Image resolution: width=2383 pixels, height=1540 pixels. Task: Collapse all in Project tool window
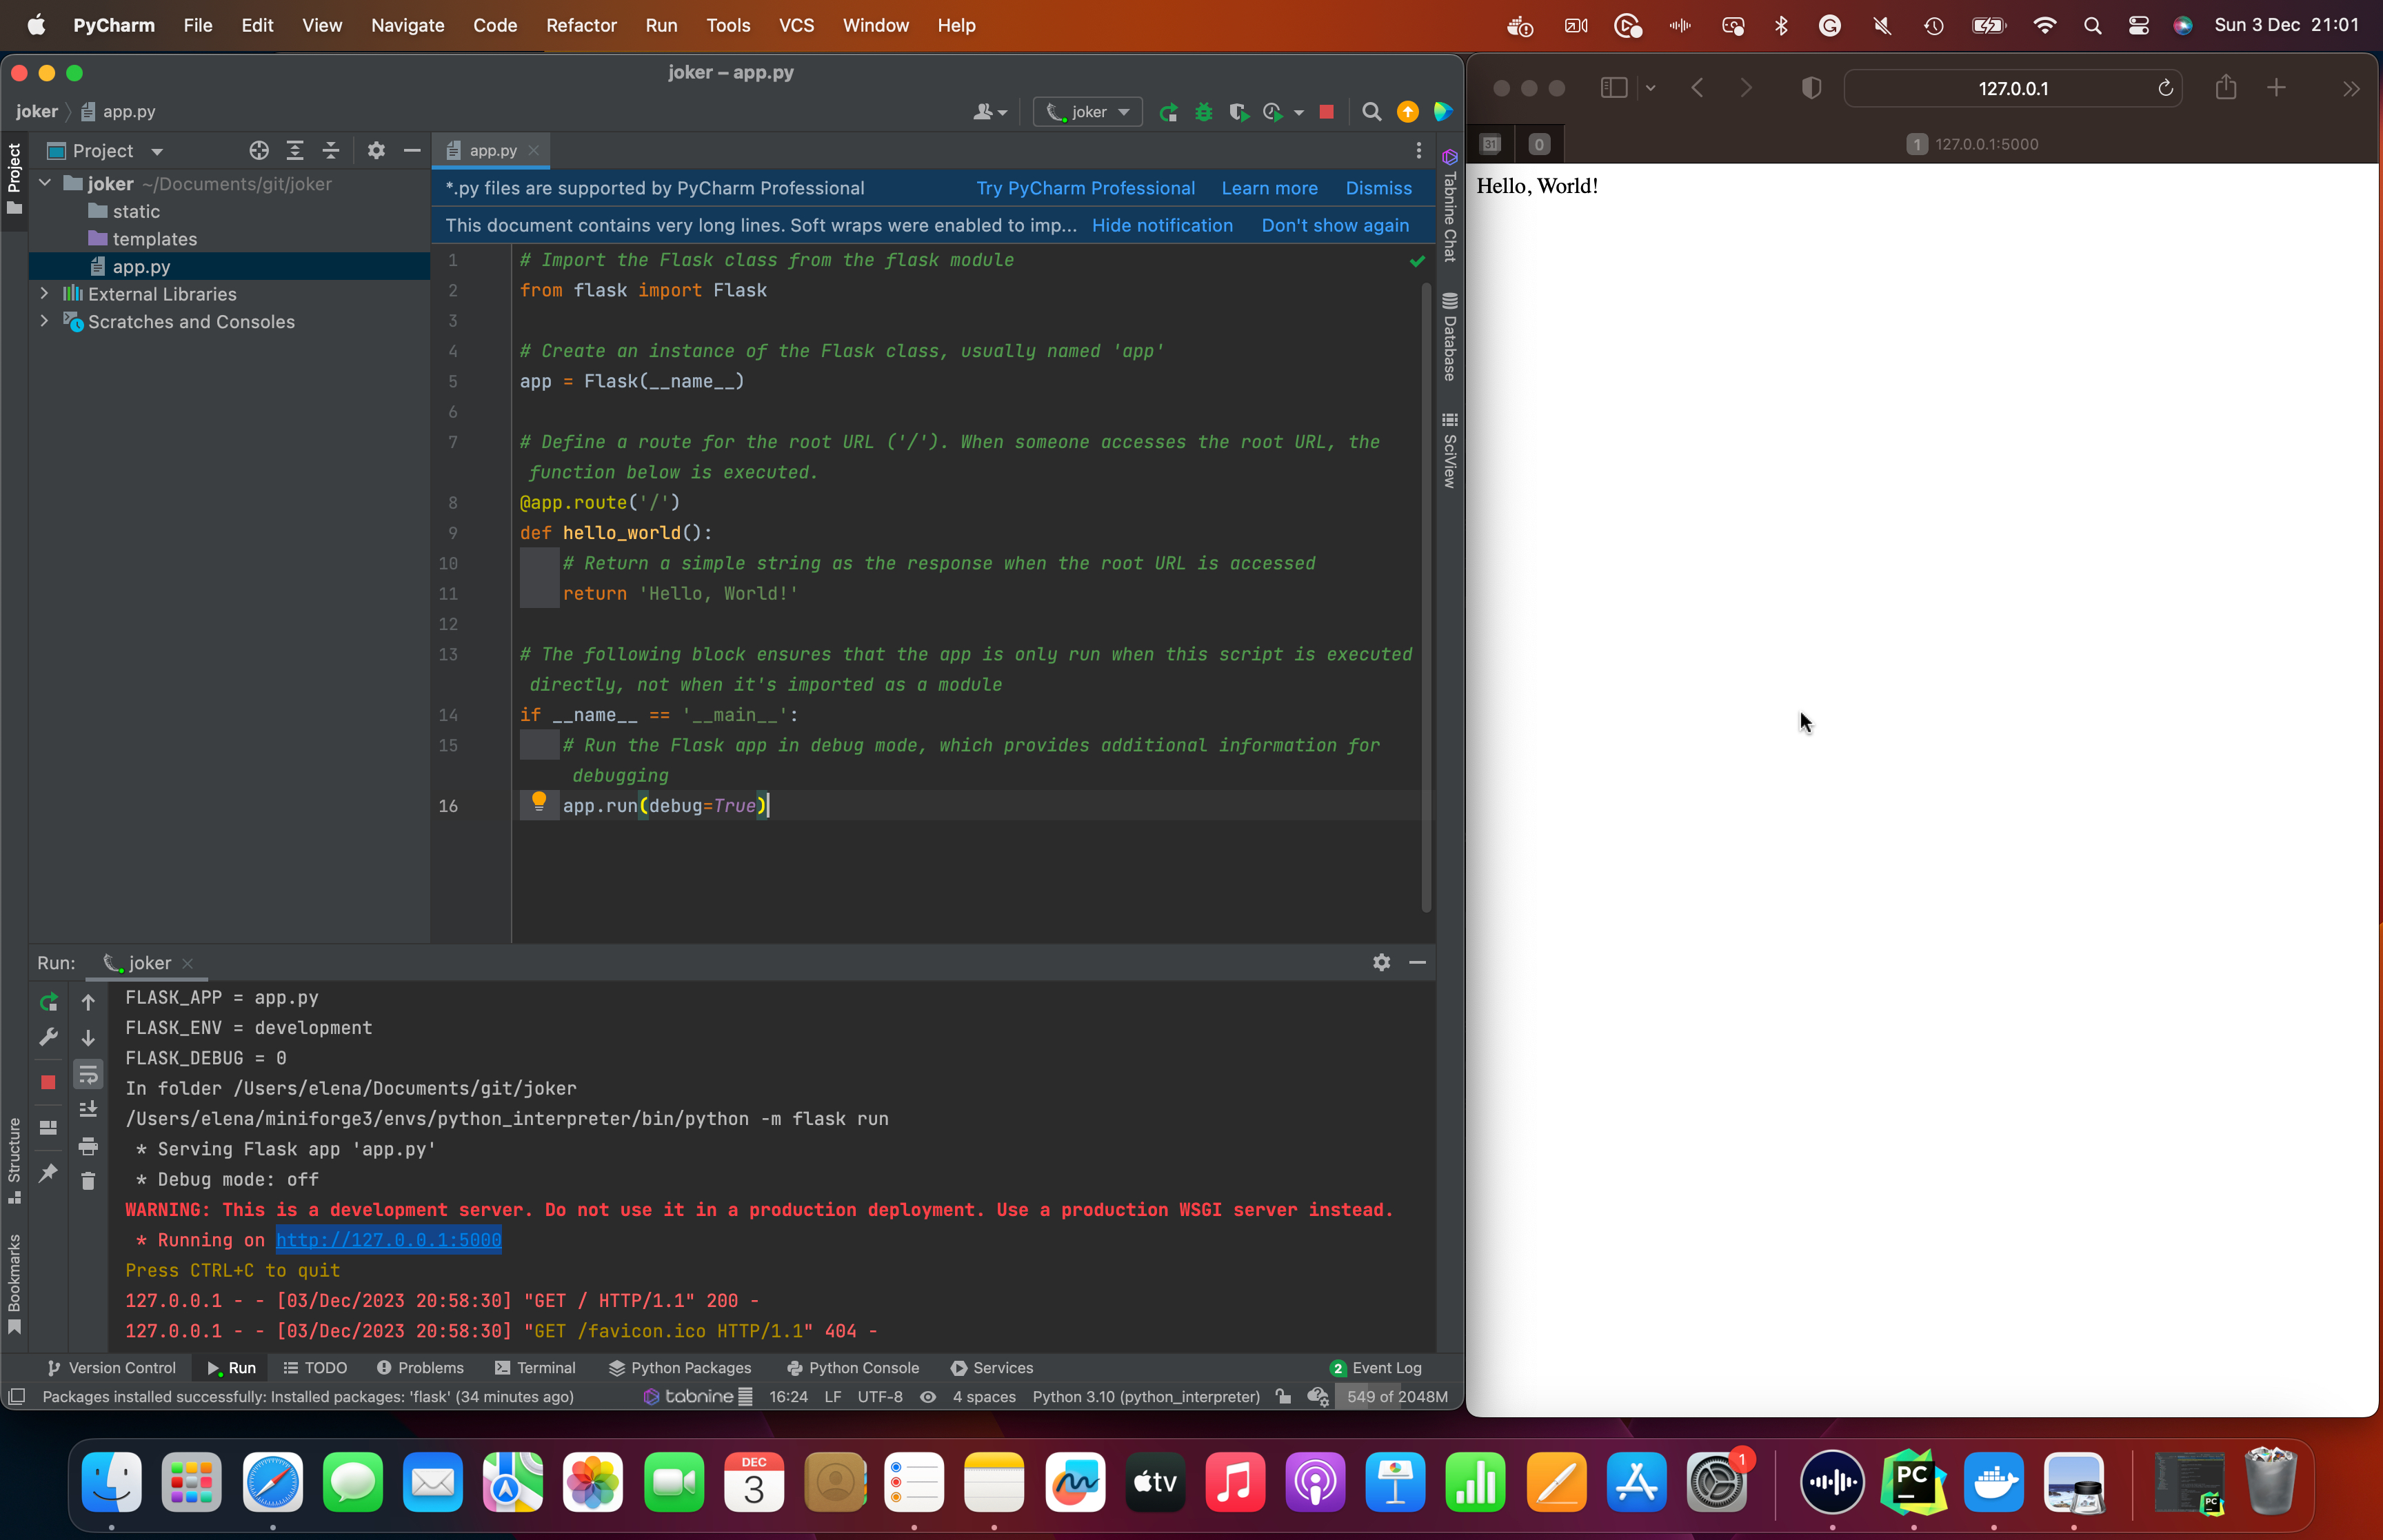331,150
